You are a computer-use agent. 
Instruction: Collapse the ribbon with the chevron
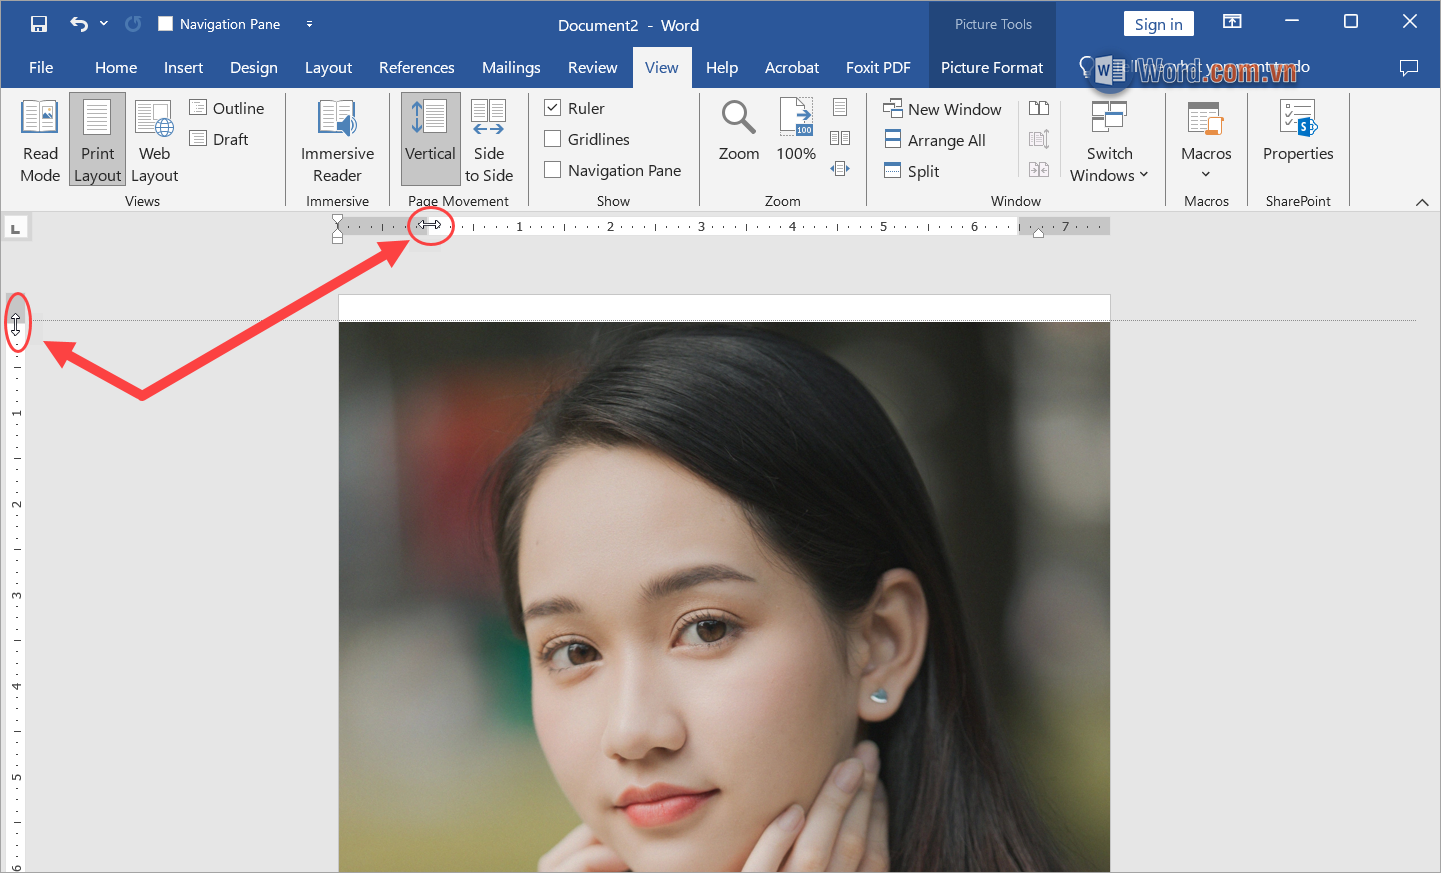[x=1422, y=202]
